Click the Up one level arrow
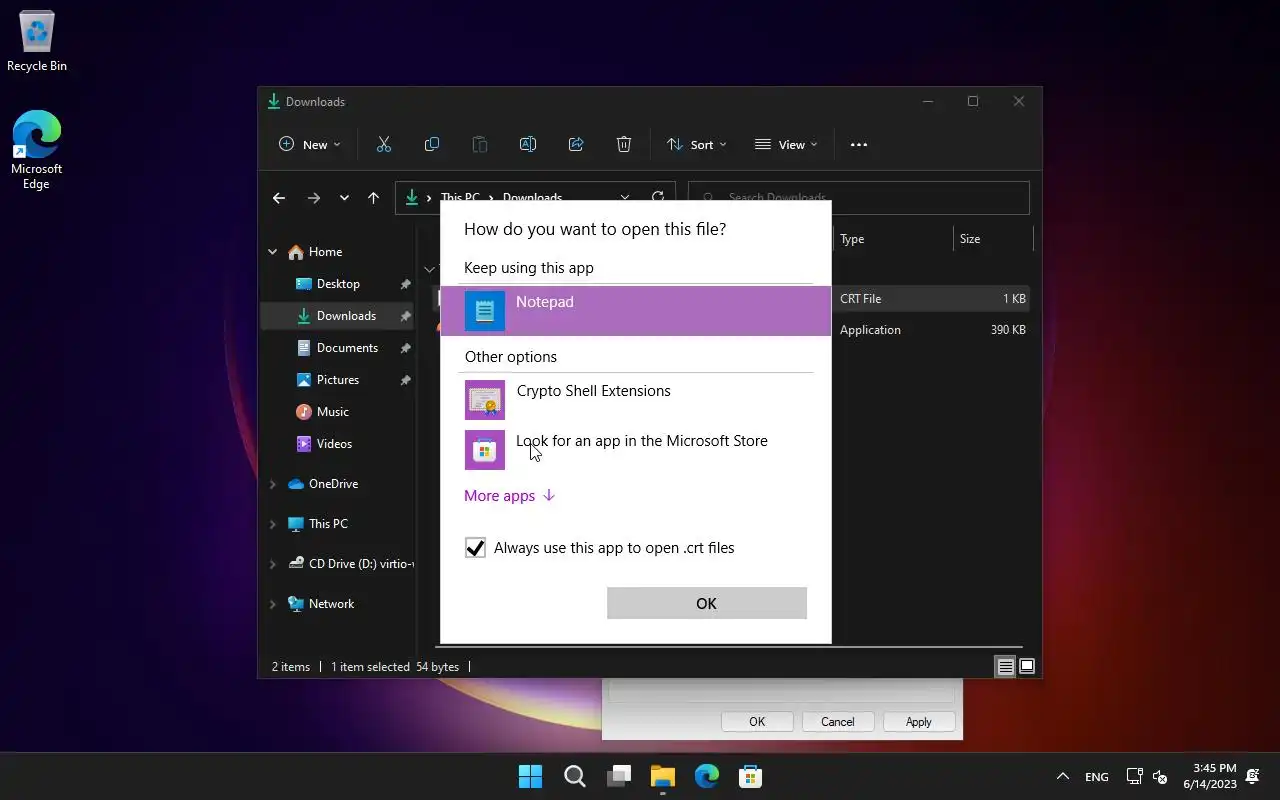 pyautogui.click(x=374, y=198)
